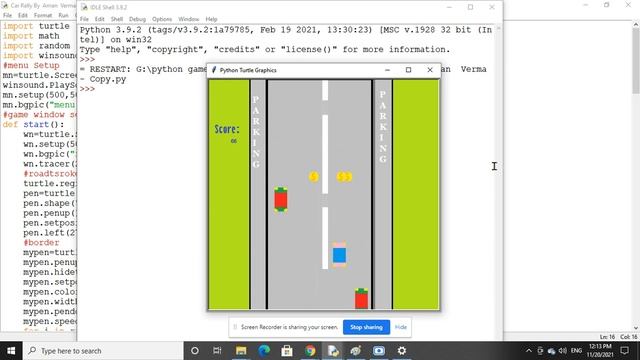This screenshot has width=640, height=360.
Task: Click 'pen.left(2' line in editor
Action: click(x=49, y=233)
